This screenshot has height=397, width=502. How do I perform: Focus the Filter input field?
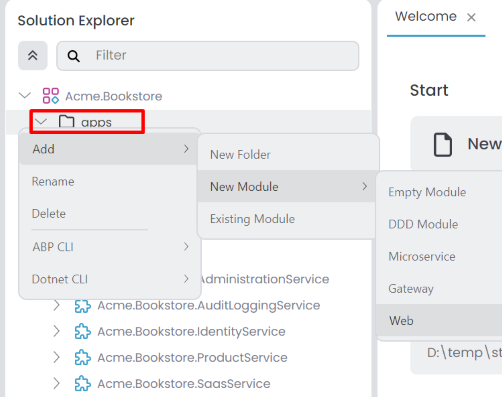pyautogui.click(x=208, y=56)
